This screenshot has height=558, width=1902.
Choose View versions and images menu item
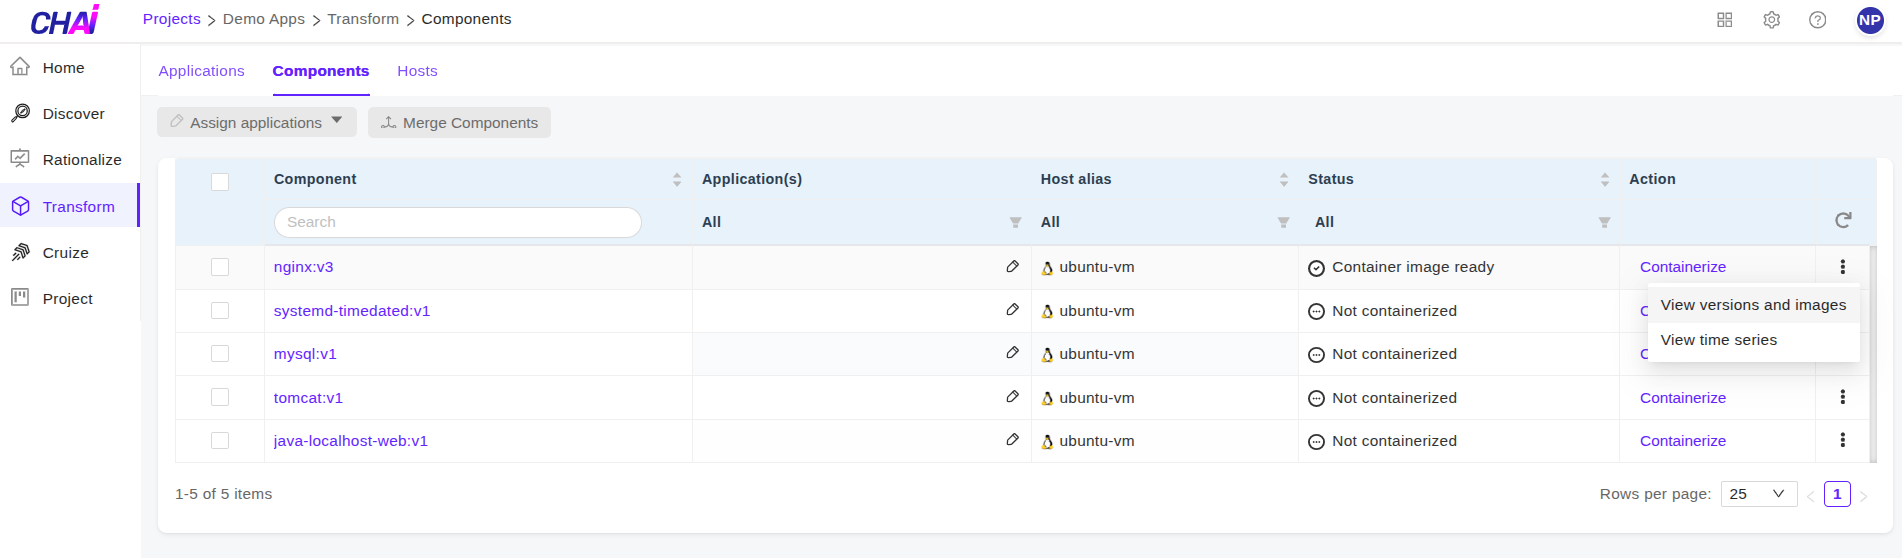(1752, 305)
